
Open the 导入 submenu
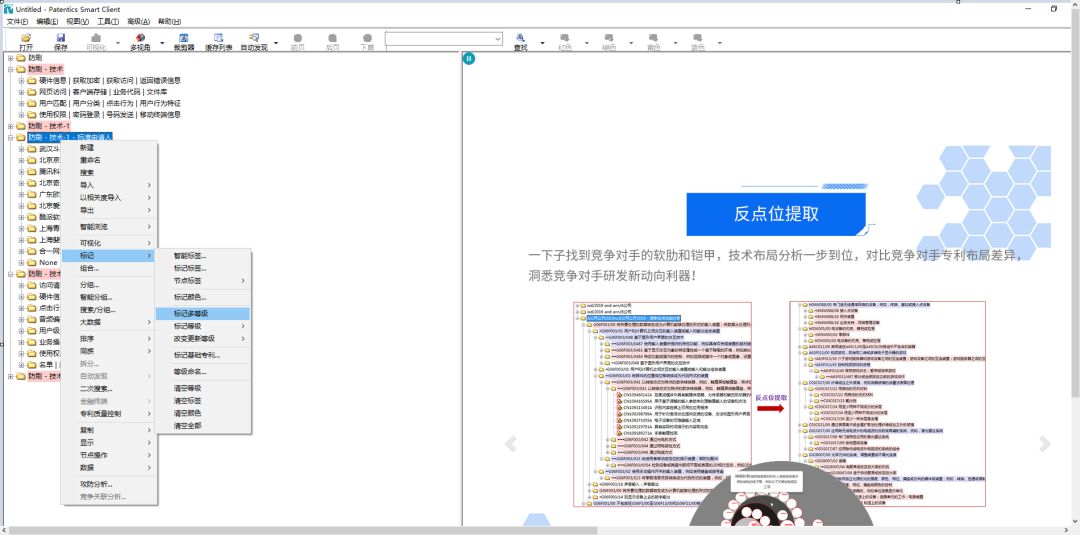[x=109, y=185]
